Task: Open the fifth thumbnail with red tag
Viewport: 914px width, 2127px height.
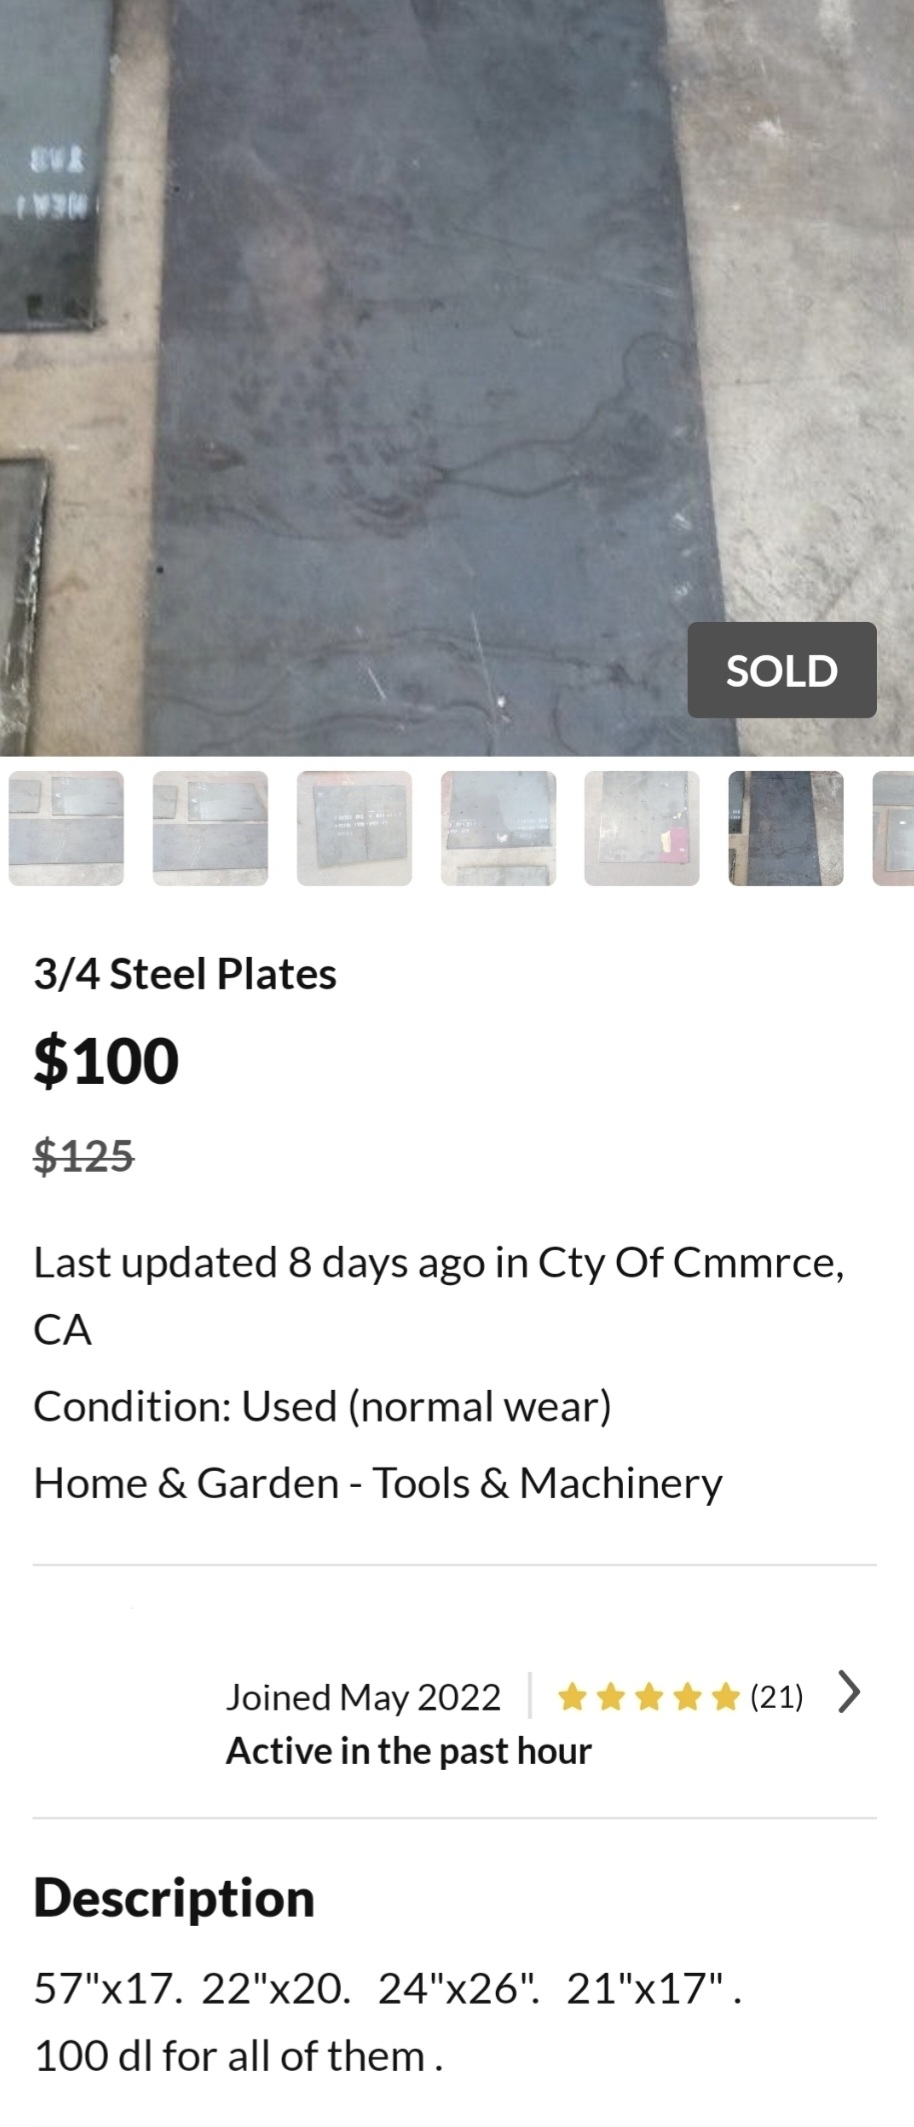Action: pos(642,828)
